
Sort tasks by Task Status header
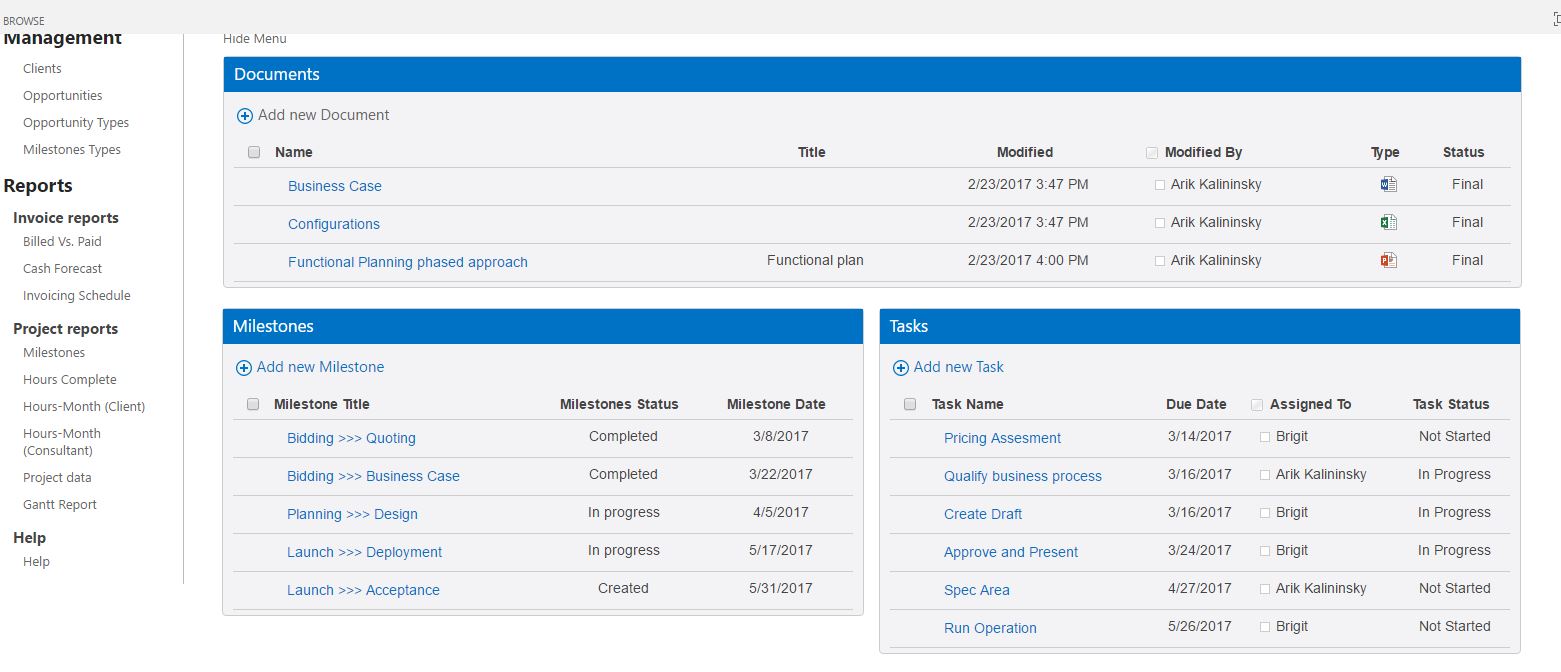pyautogui.click(x=1451, y=404)
